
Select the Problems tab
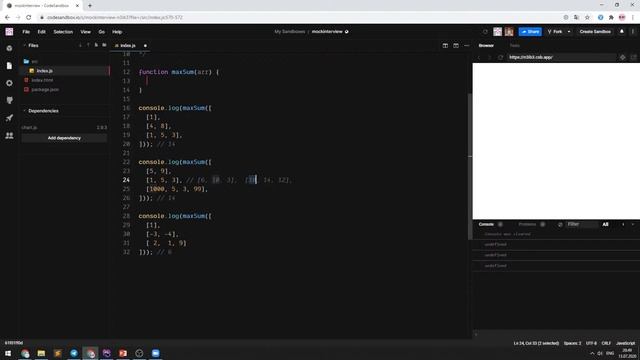[527, 224]
